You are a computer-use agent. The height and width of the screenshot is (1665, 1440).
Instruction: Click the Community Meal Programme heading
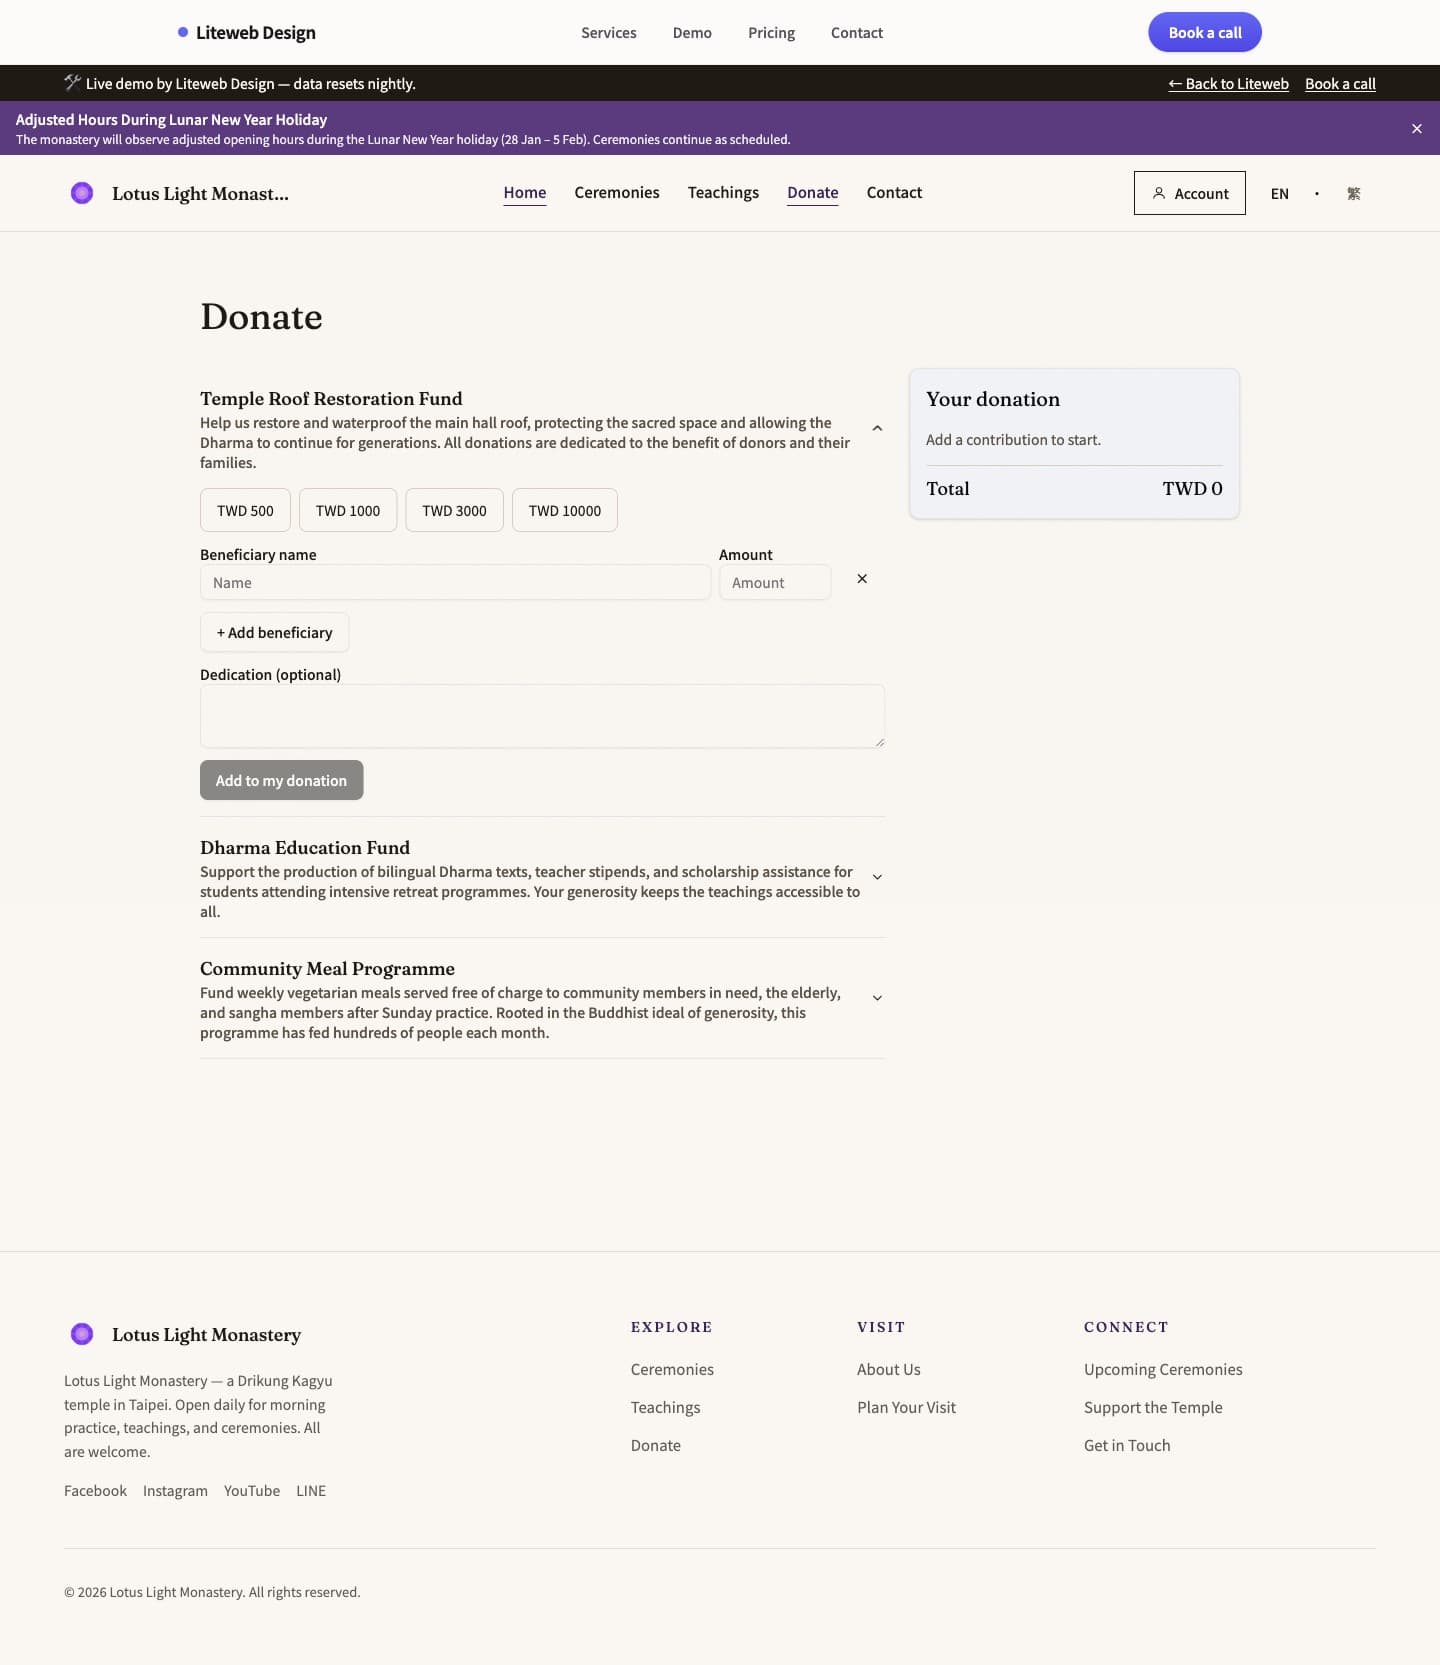click(x=327, y=968)
